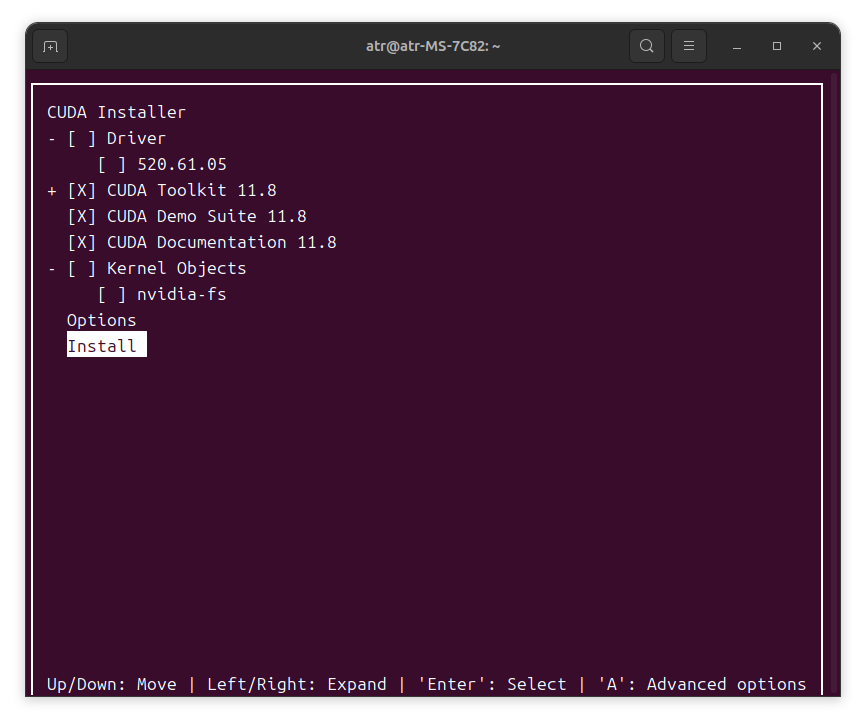Click the CUDA Demo Suite 11.8 label
The image size is (866, 725).
tap(207, 216)
